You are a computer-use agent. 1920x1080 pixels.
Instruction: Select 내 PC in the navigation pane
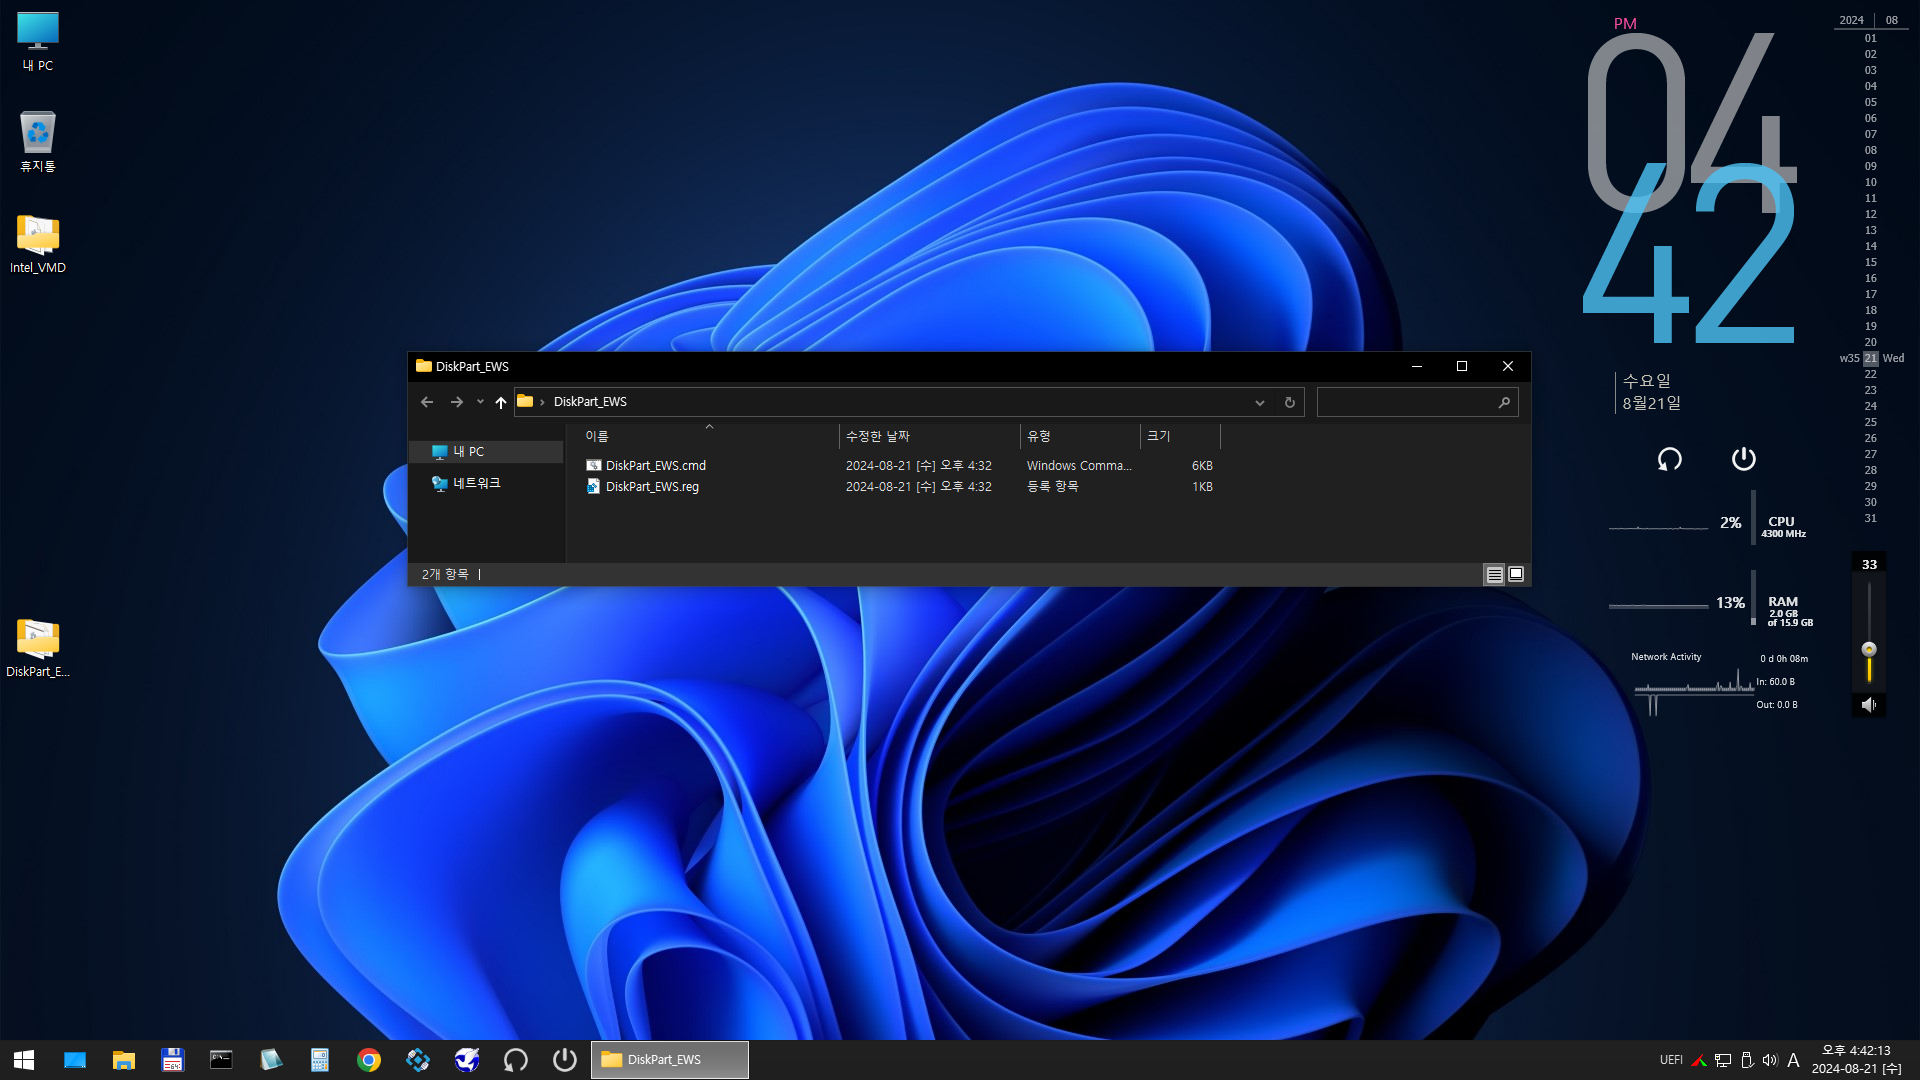tap(487, 452)
